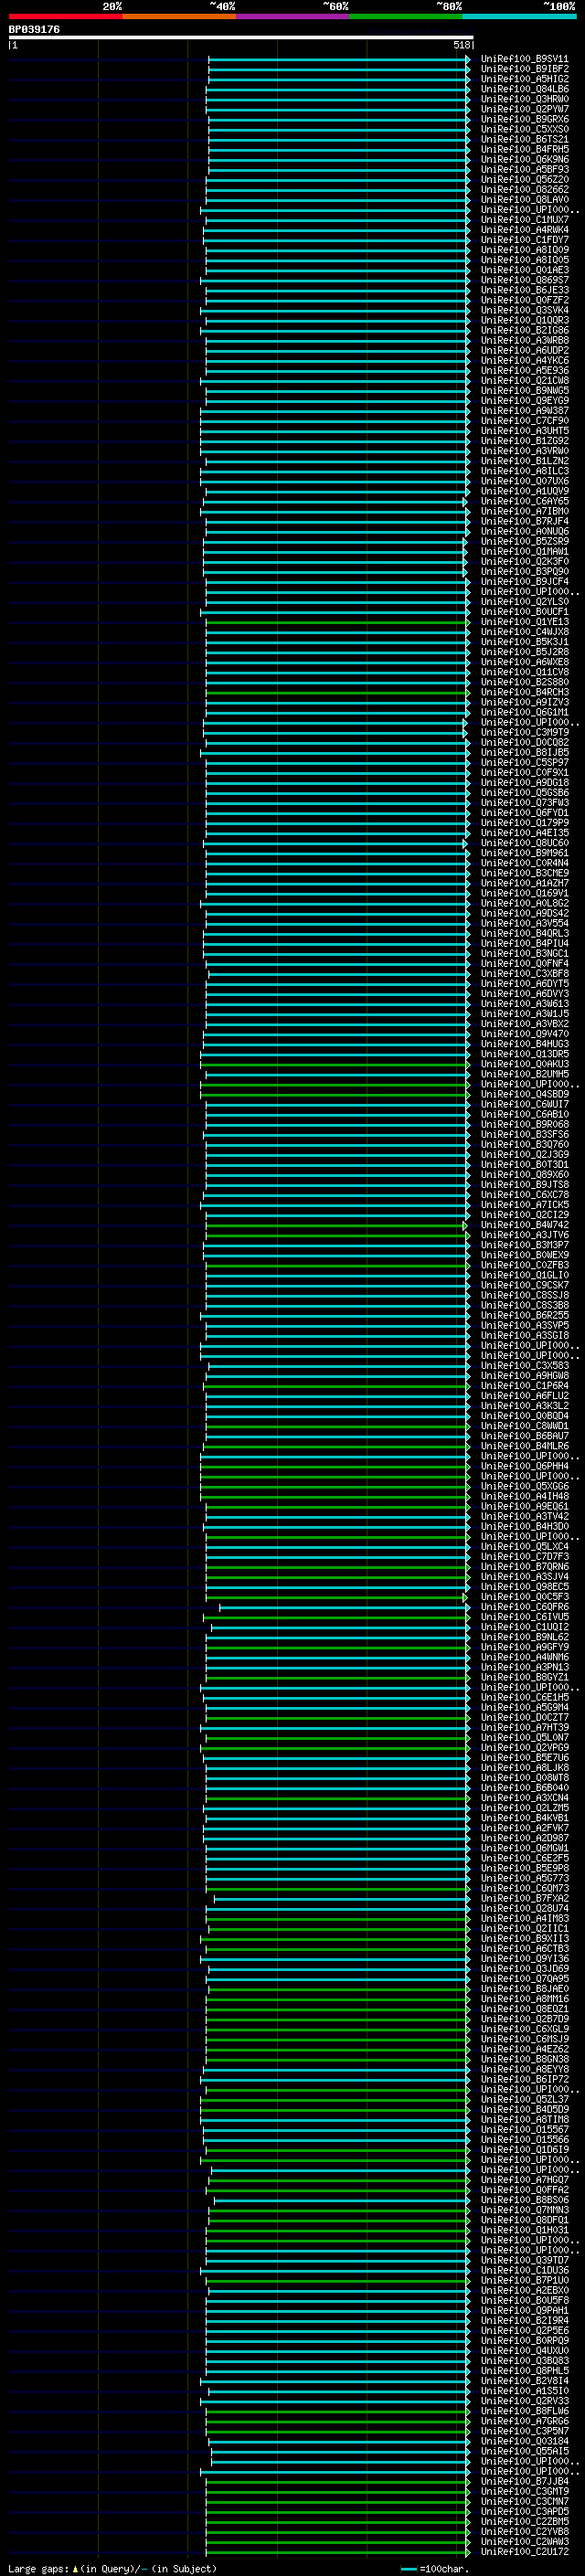Click entry UniRef100_Q8UC60
The image size is (585, 2576).
[524, 843]
